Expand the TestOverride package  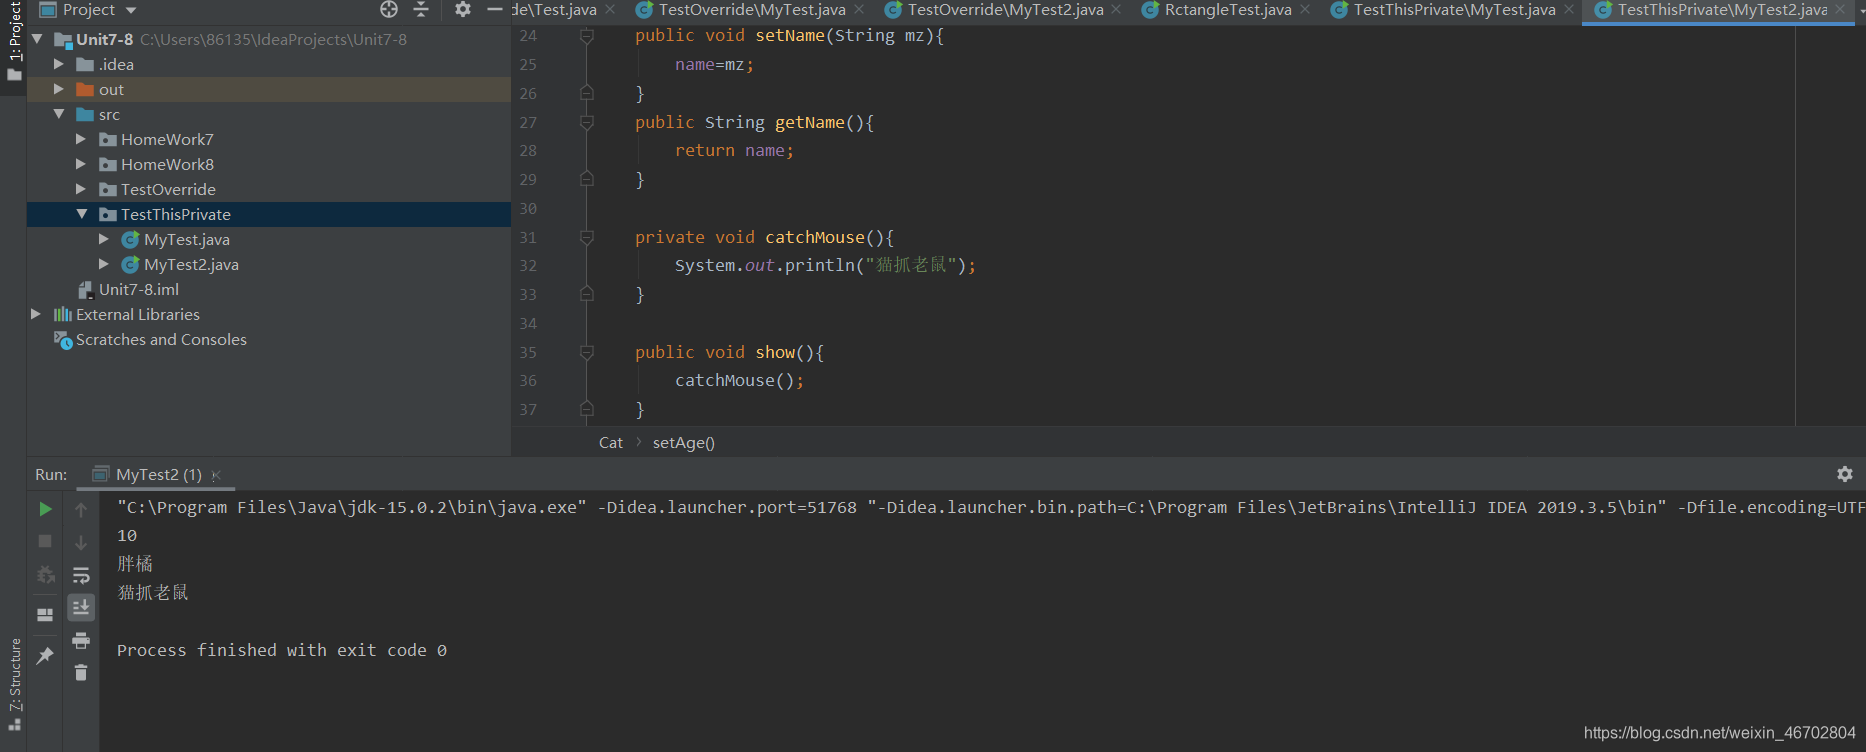coord(81,189)
